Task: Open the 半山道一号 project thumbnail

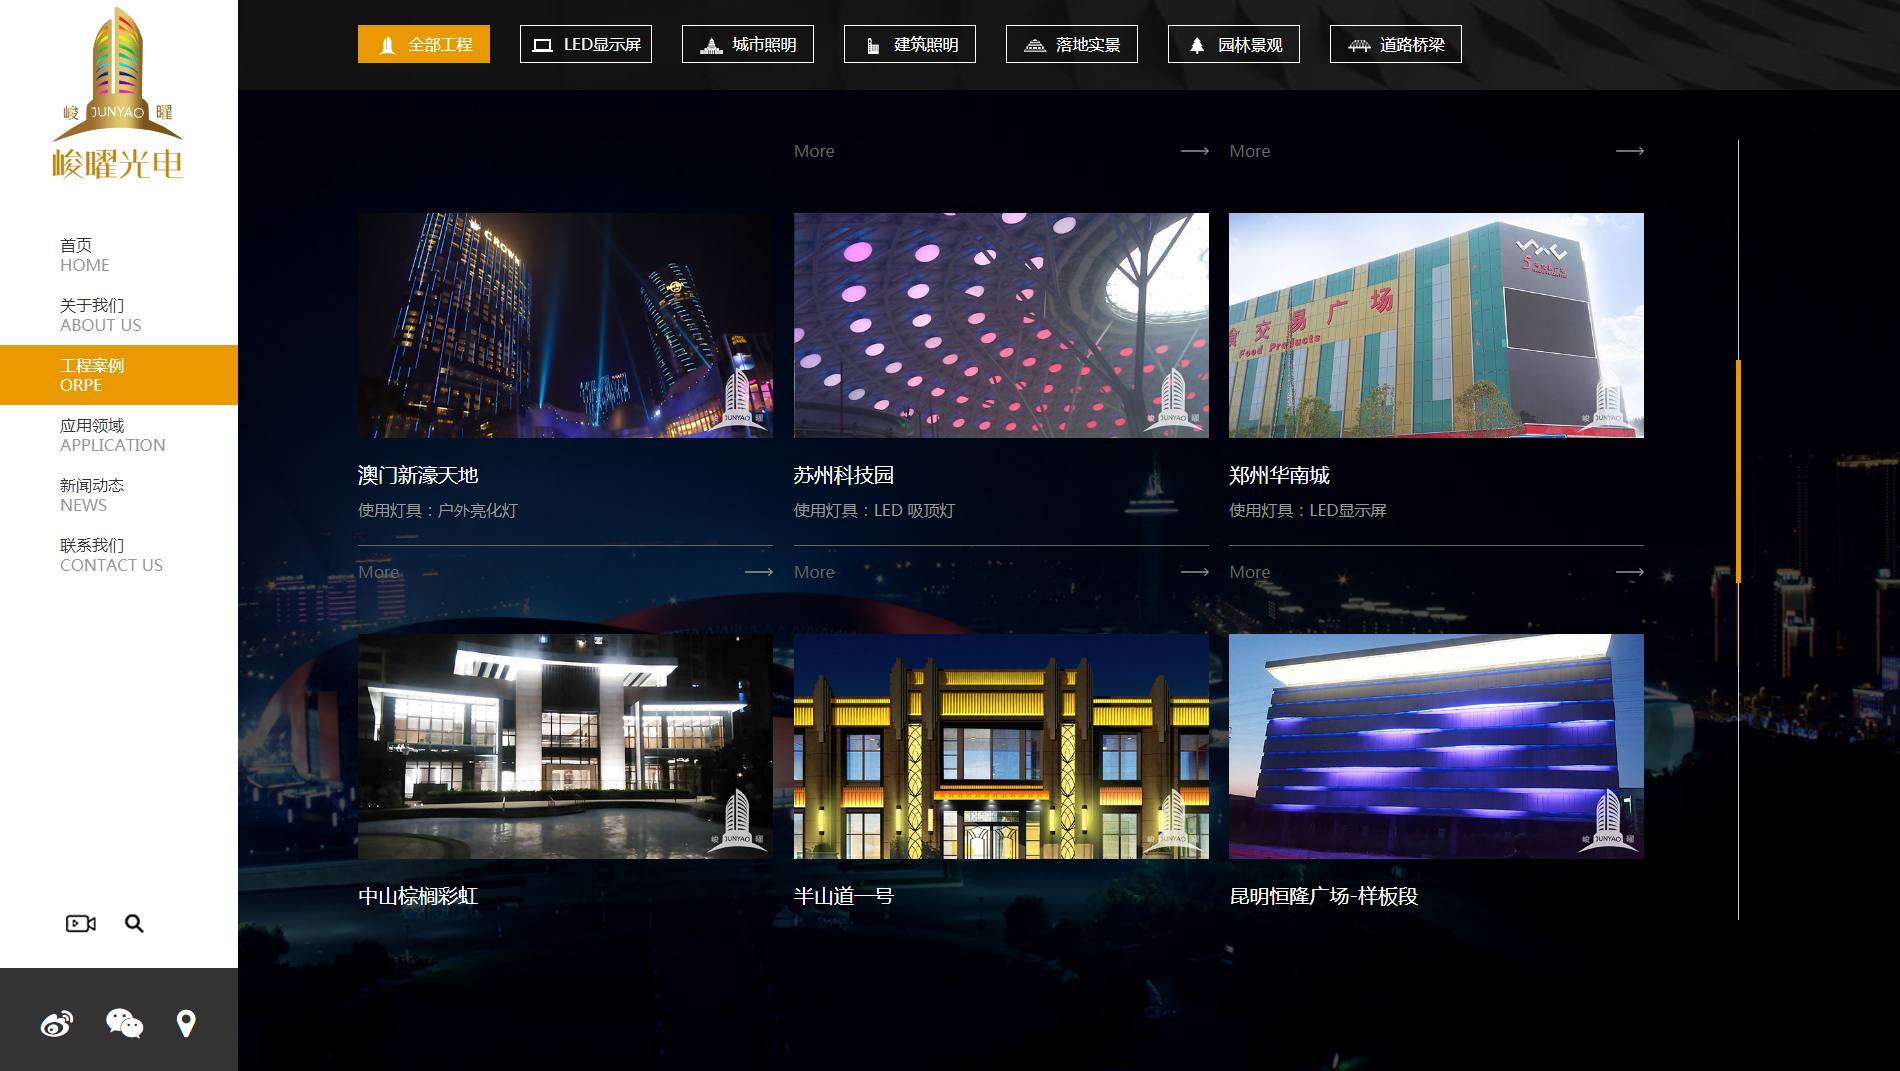Action: (x=1001, y=746)
